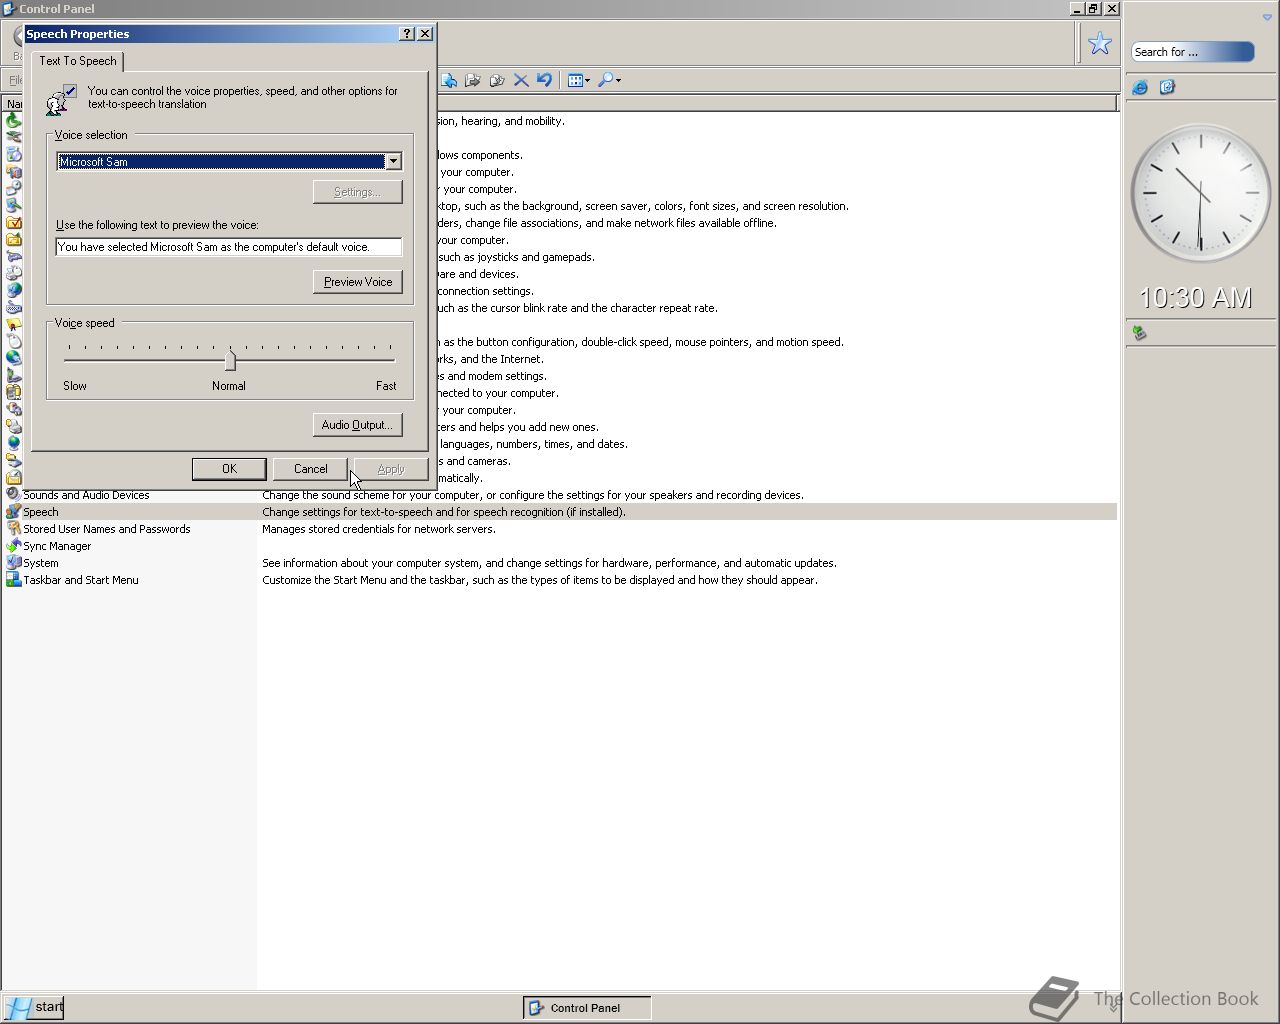1280x1024 pixels.
Task: Click in the voice preview text field
Action: 229,247
